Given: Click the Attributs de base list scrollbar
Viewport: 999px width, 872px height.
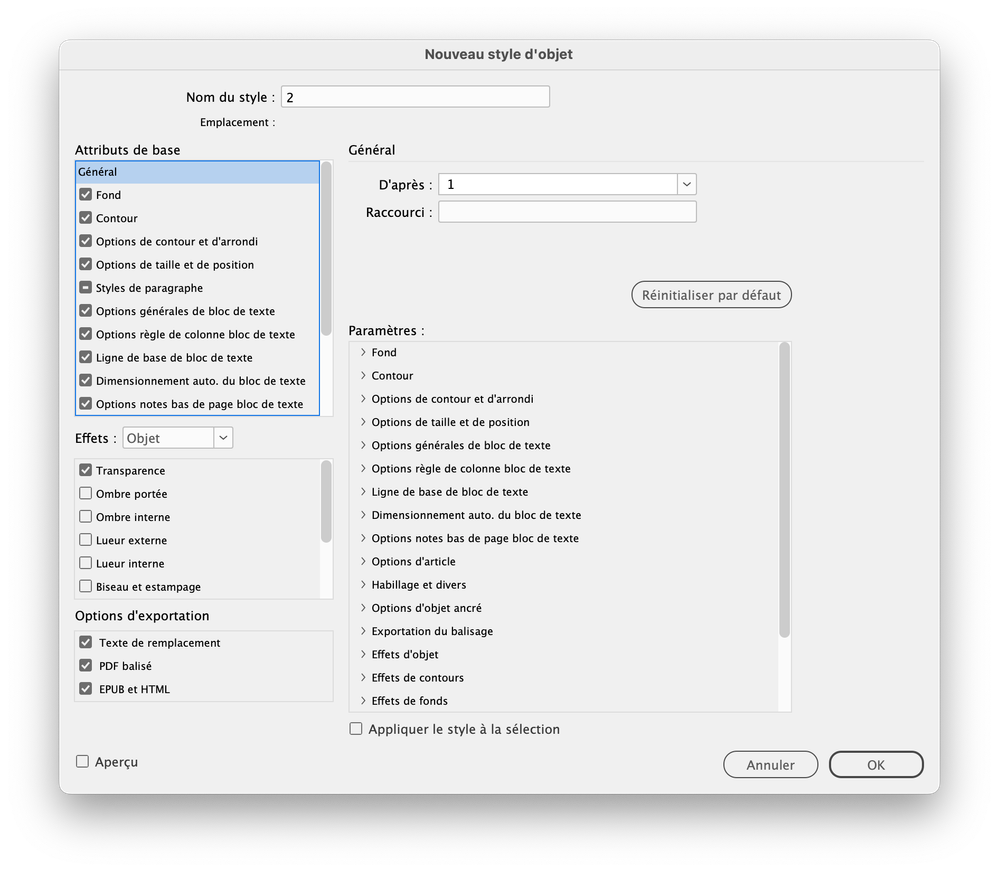Looking at the screenshot, I should click(x=326, y=248).
